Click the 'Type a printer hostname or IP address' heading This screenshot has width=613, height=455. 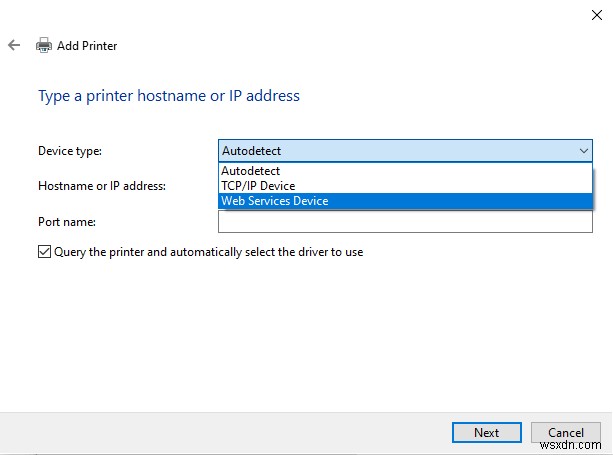pos(169,96)
